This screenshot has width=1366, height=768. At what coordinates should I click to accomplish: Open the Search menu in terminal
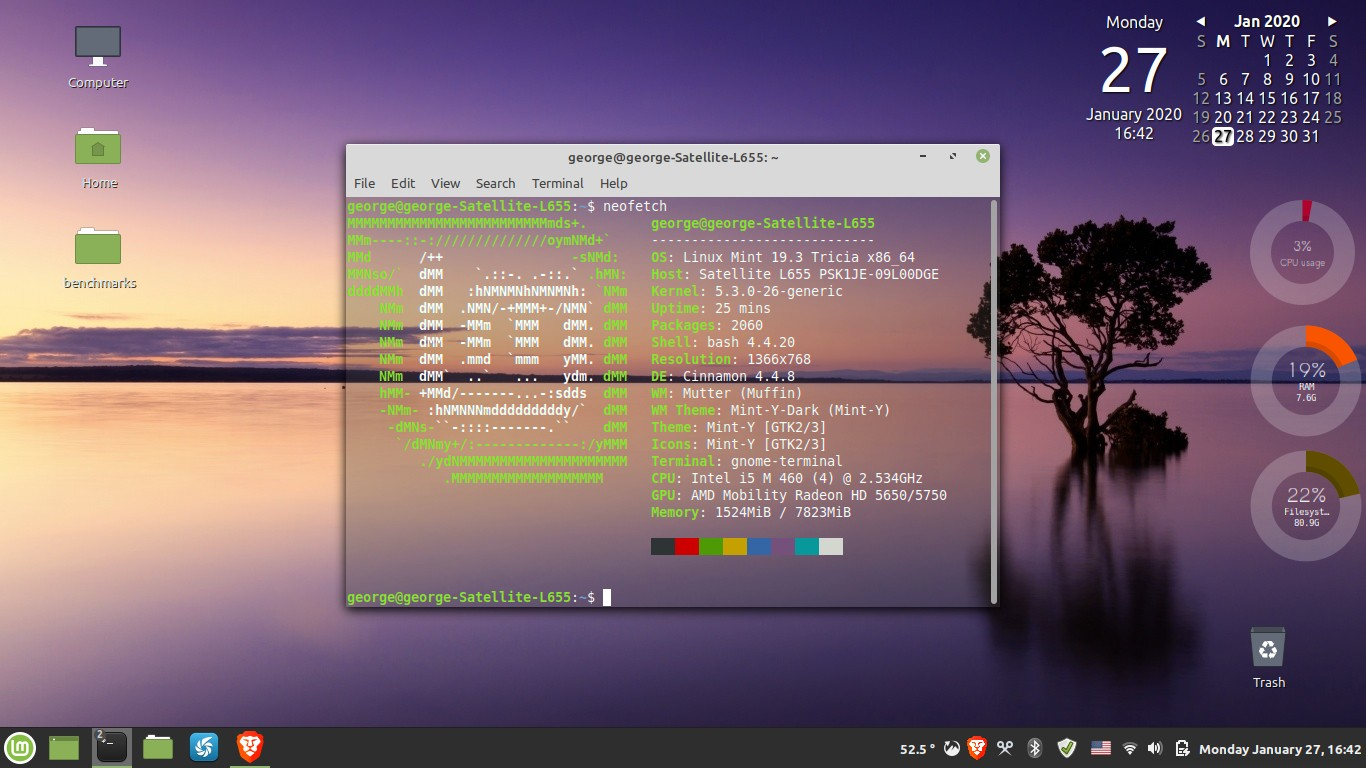click(495, 183)
